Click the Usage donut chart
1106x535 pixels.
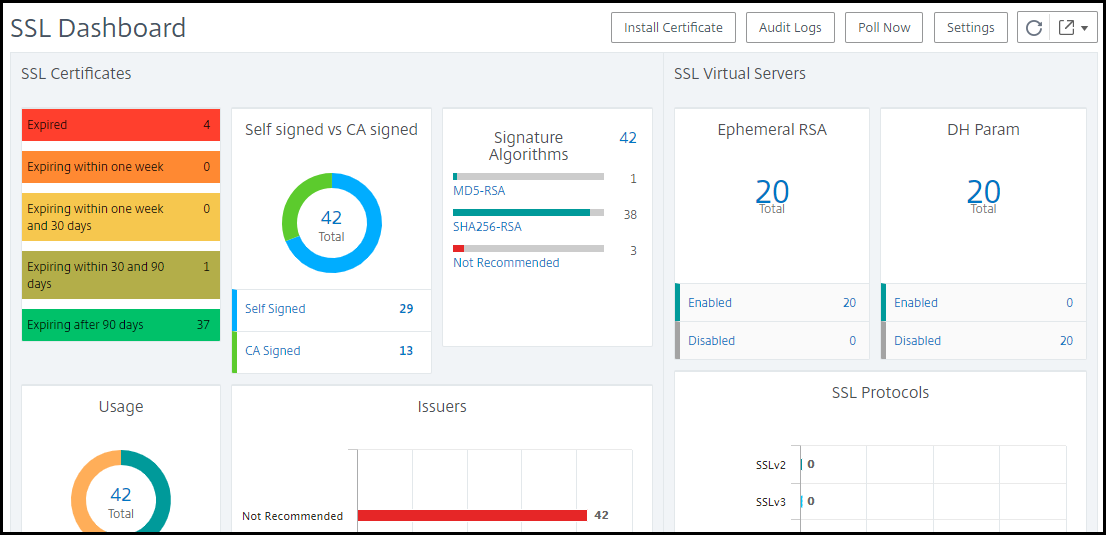121,492
